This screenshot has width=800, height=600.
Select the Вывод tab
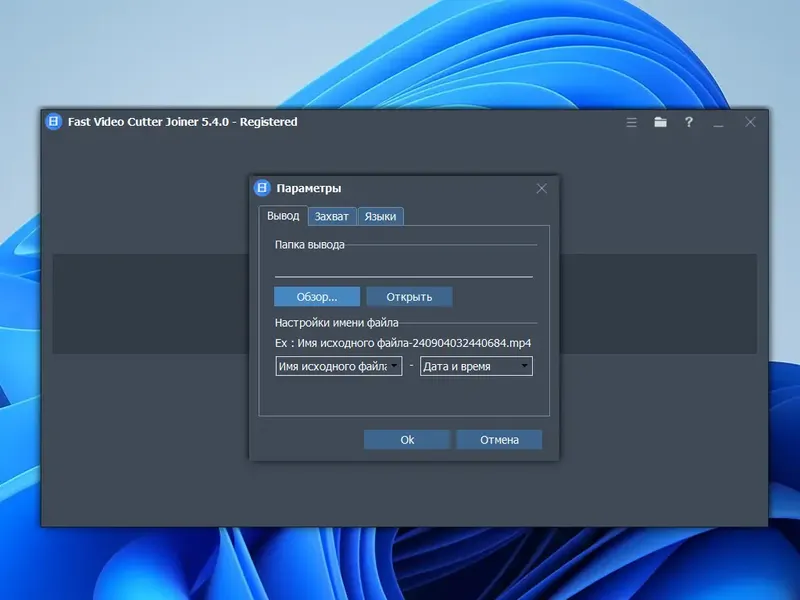(x=283, y=216)
